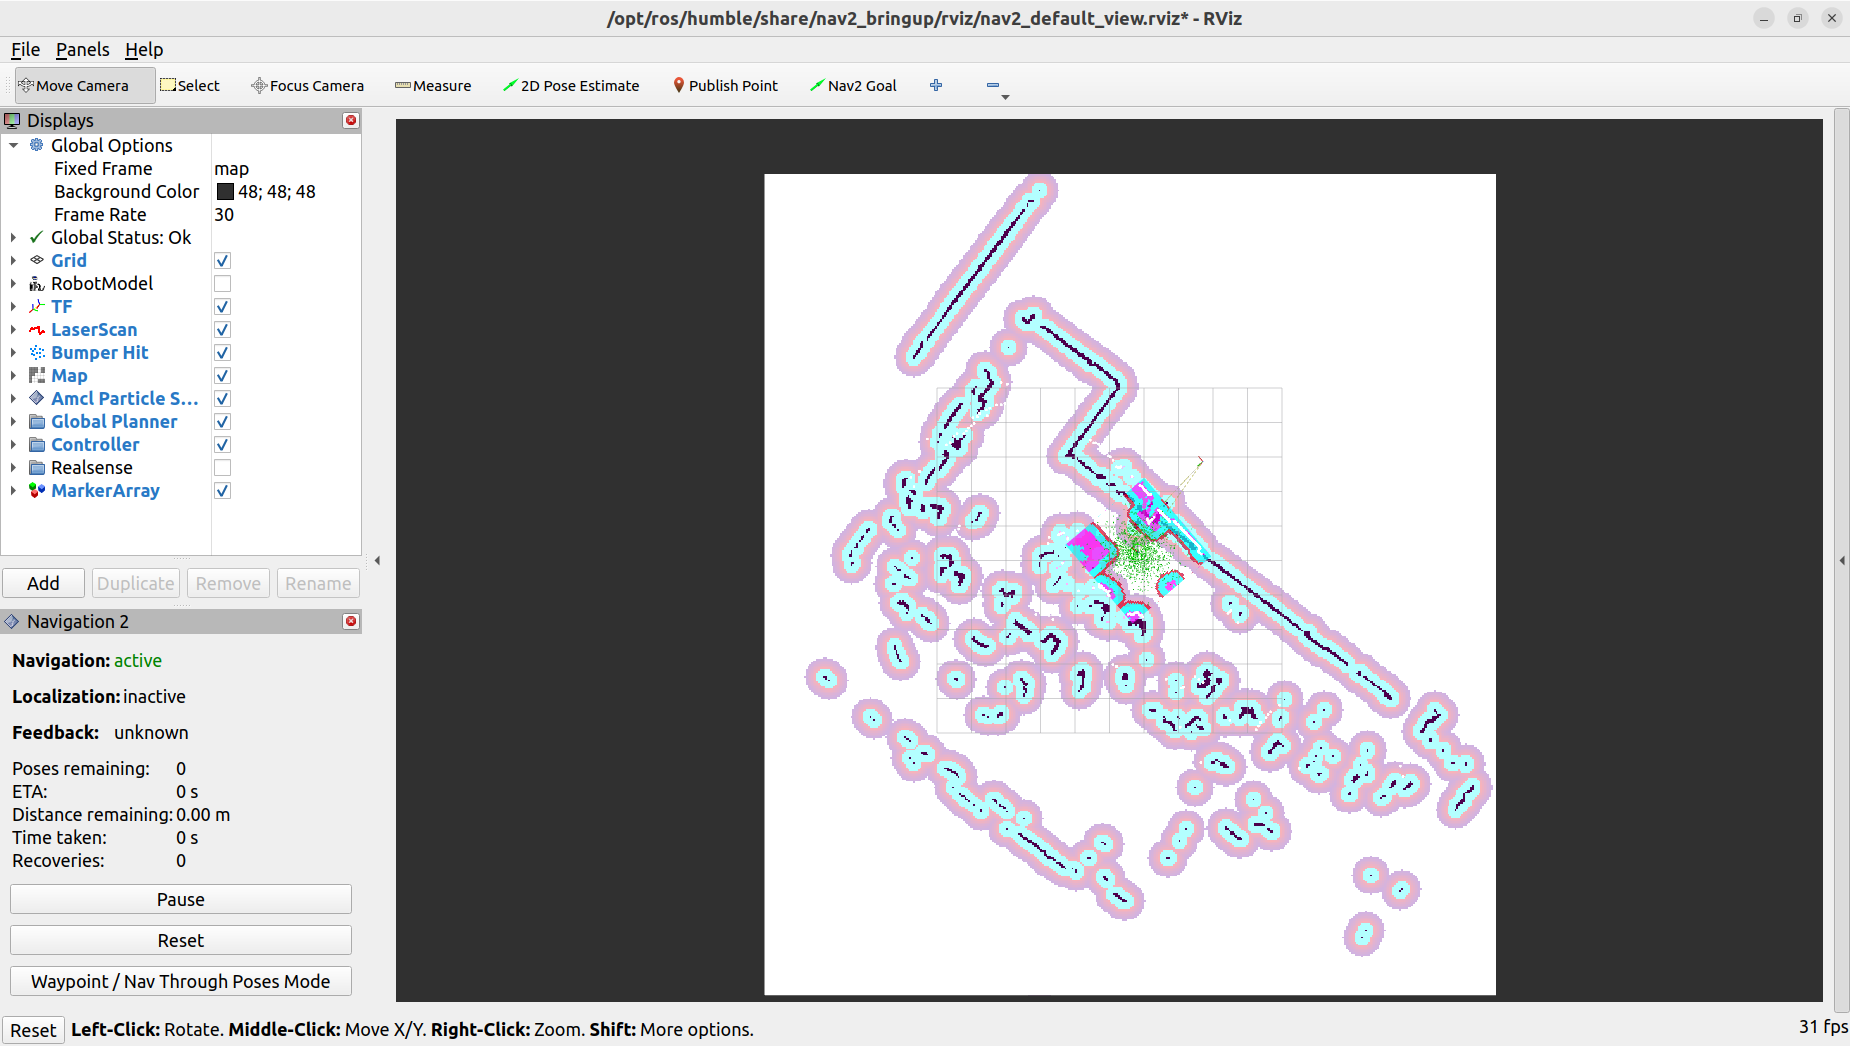Open the Panels menu
Image resolution: width=1850 pixels, height=1046 pixels.
pyautogui.click(x=82, y=49)
